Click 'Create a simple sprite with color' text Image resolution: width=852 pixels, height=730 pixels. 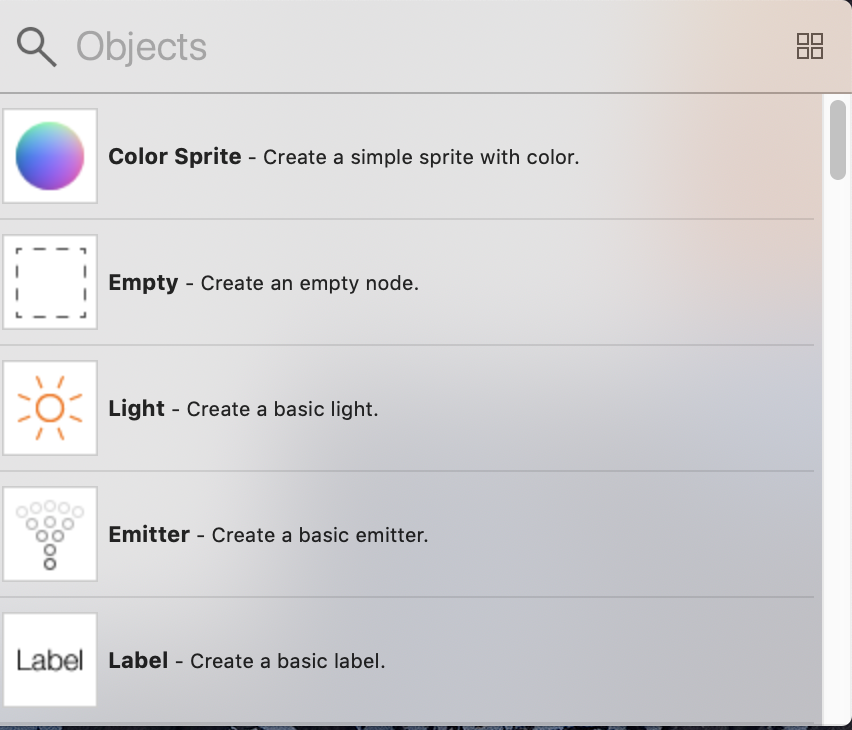pos(421,157)
